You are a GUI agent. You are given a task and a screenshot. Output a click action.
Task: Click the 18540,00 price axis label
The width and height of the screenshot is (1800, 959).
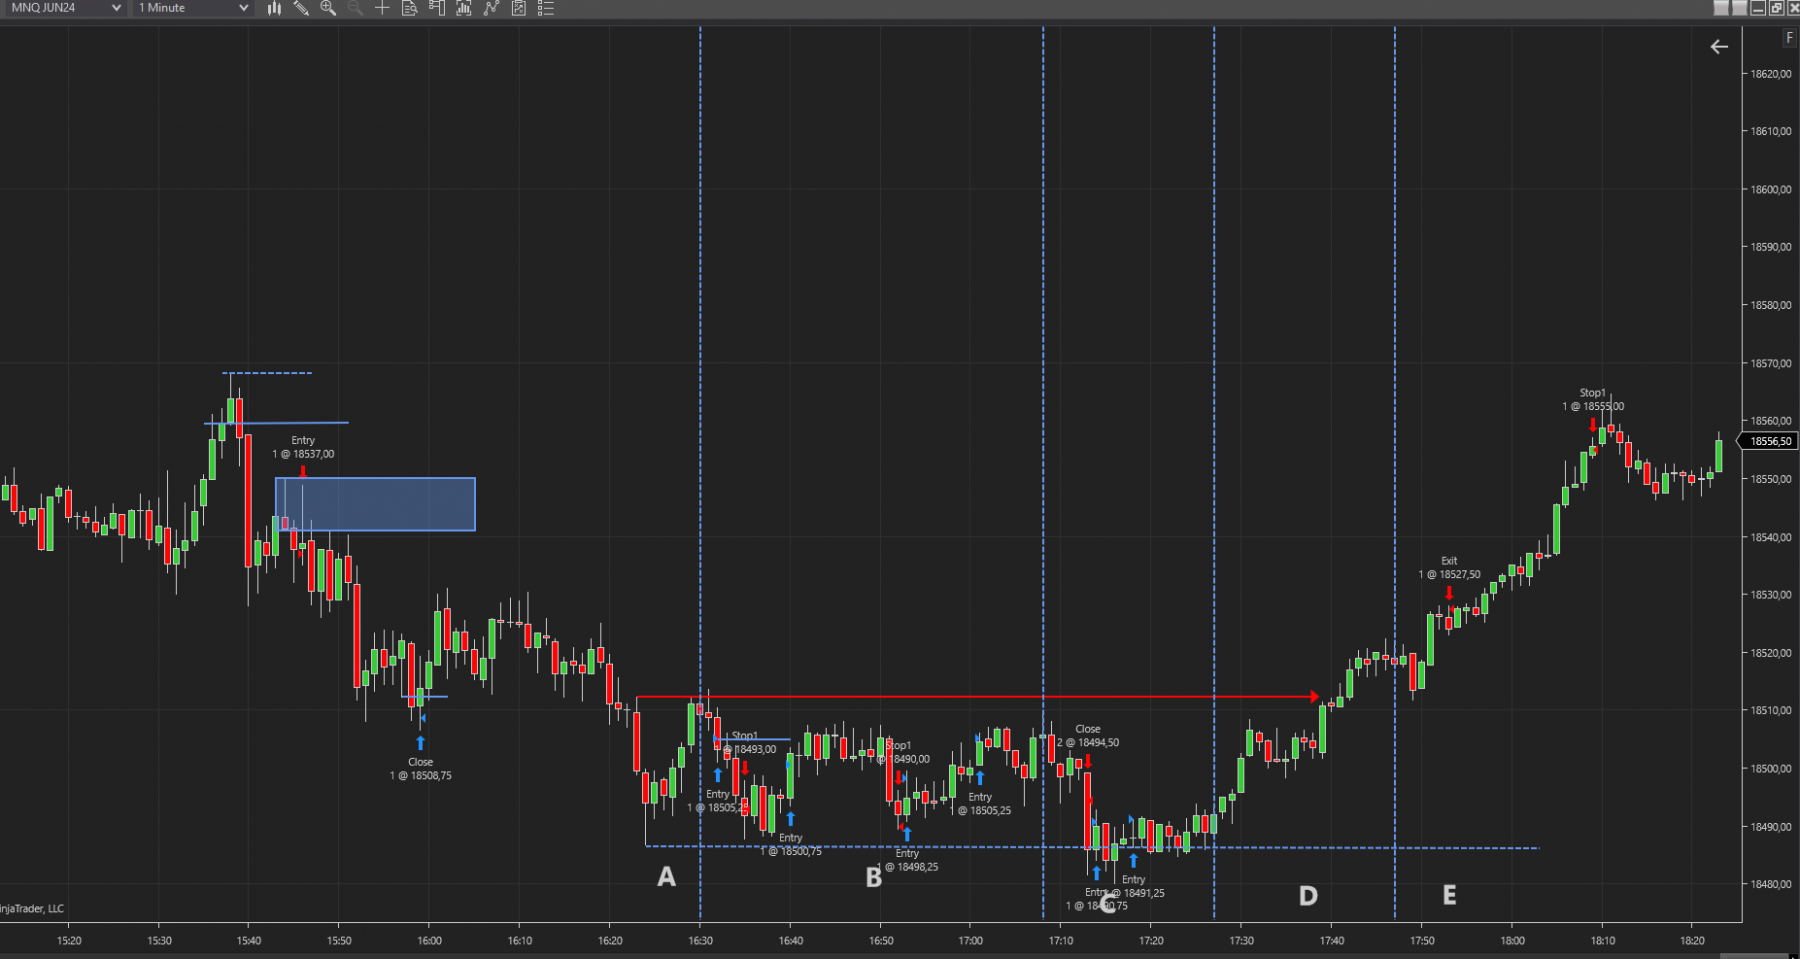(x=1770, y=538)
